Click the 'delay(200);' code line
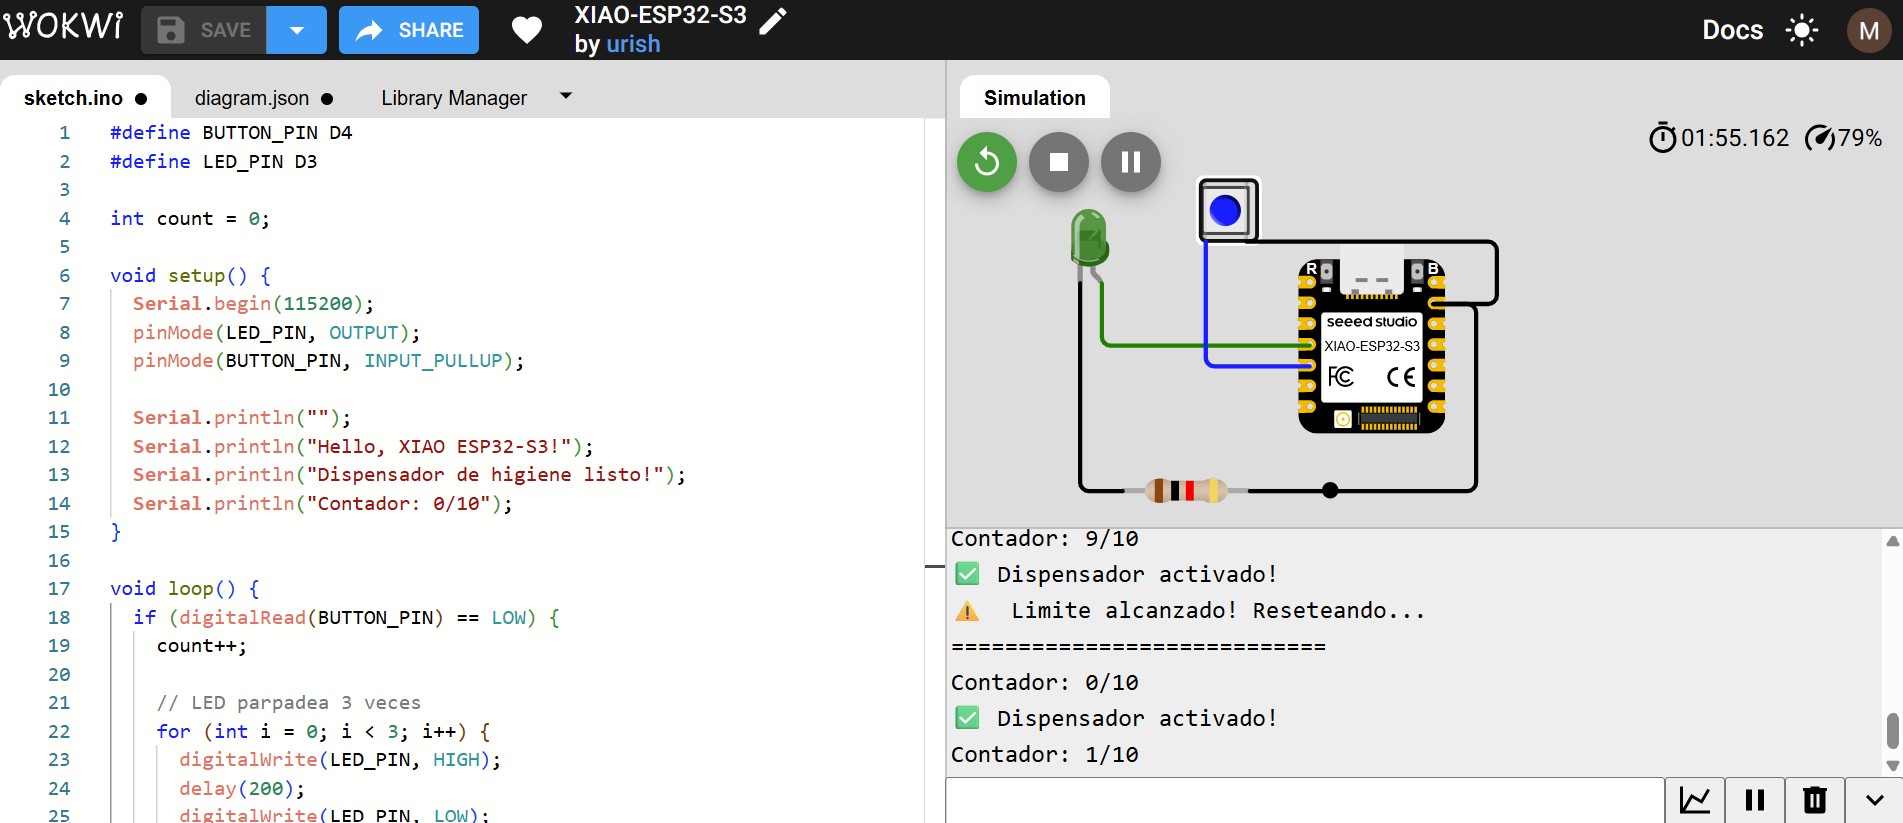 (x=242, y=789)
